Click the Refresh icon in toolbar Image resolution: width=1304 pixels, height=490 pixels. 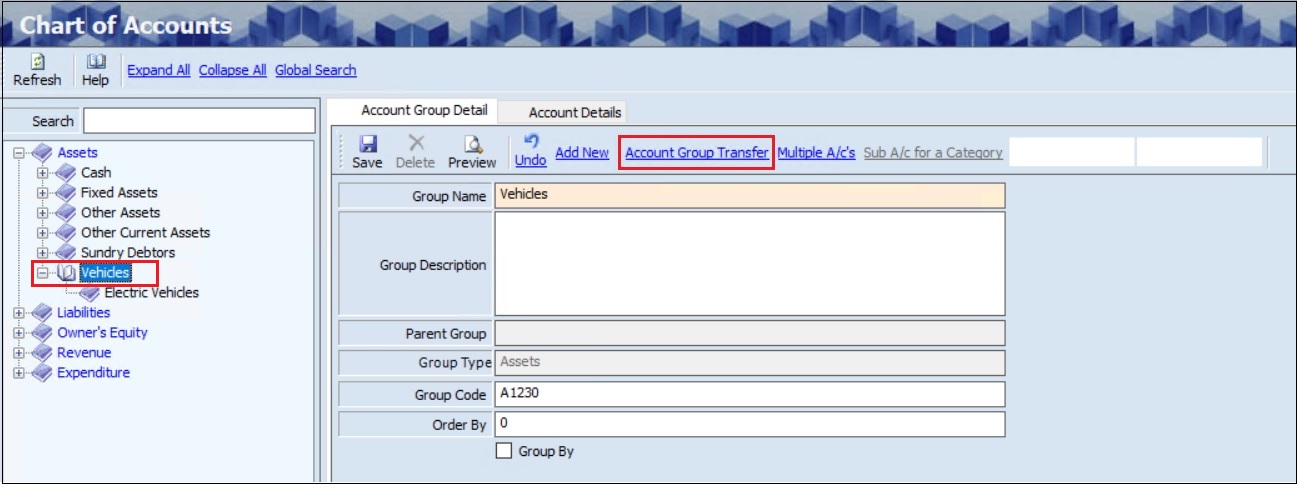[x=36, y=63]
